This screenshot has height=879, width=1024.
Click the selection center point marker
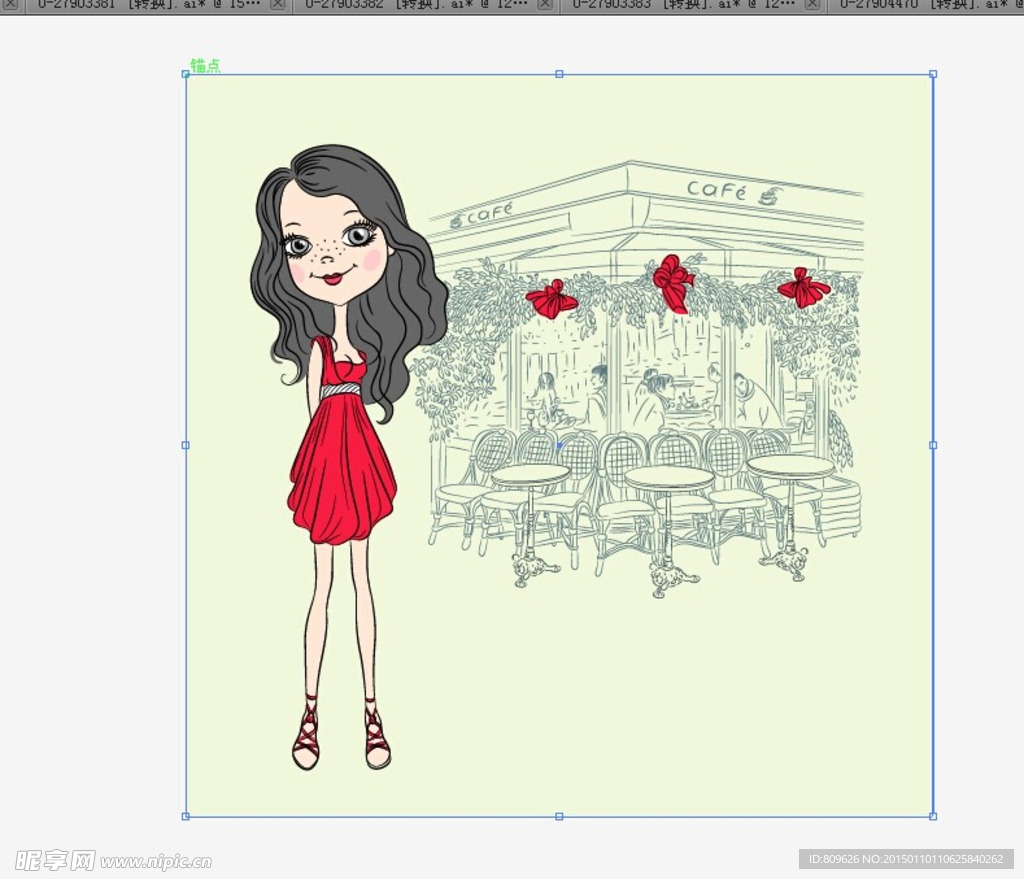tap(559, 445)
